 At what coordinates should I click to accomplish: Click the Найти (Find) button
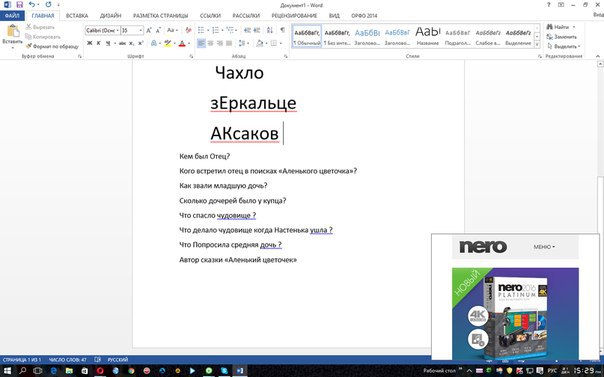coord(560,27)
